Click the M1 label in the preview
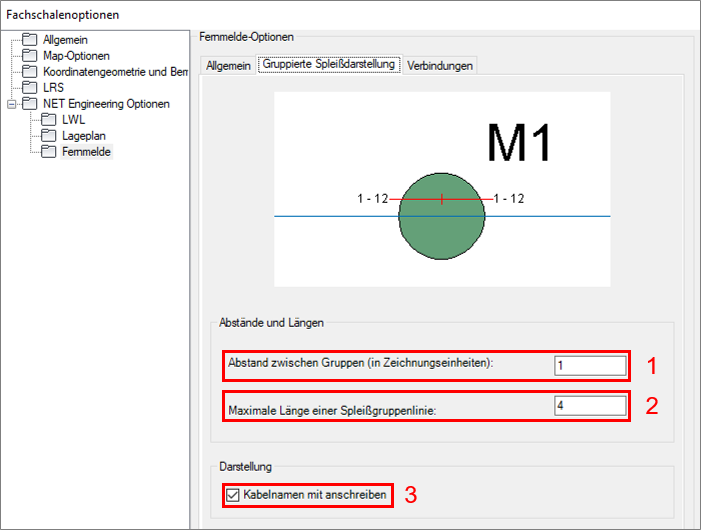Screen dimensions: 701x530 (x=519, y=143)
